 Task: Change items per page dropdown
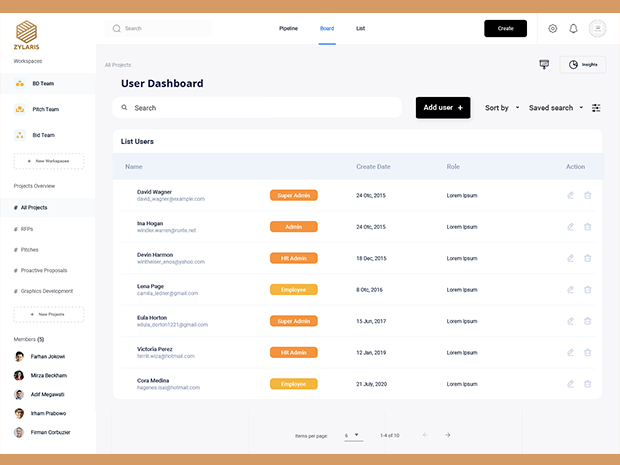click(352, 435)
